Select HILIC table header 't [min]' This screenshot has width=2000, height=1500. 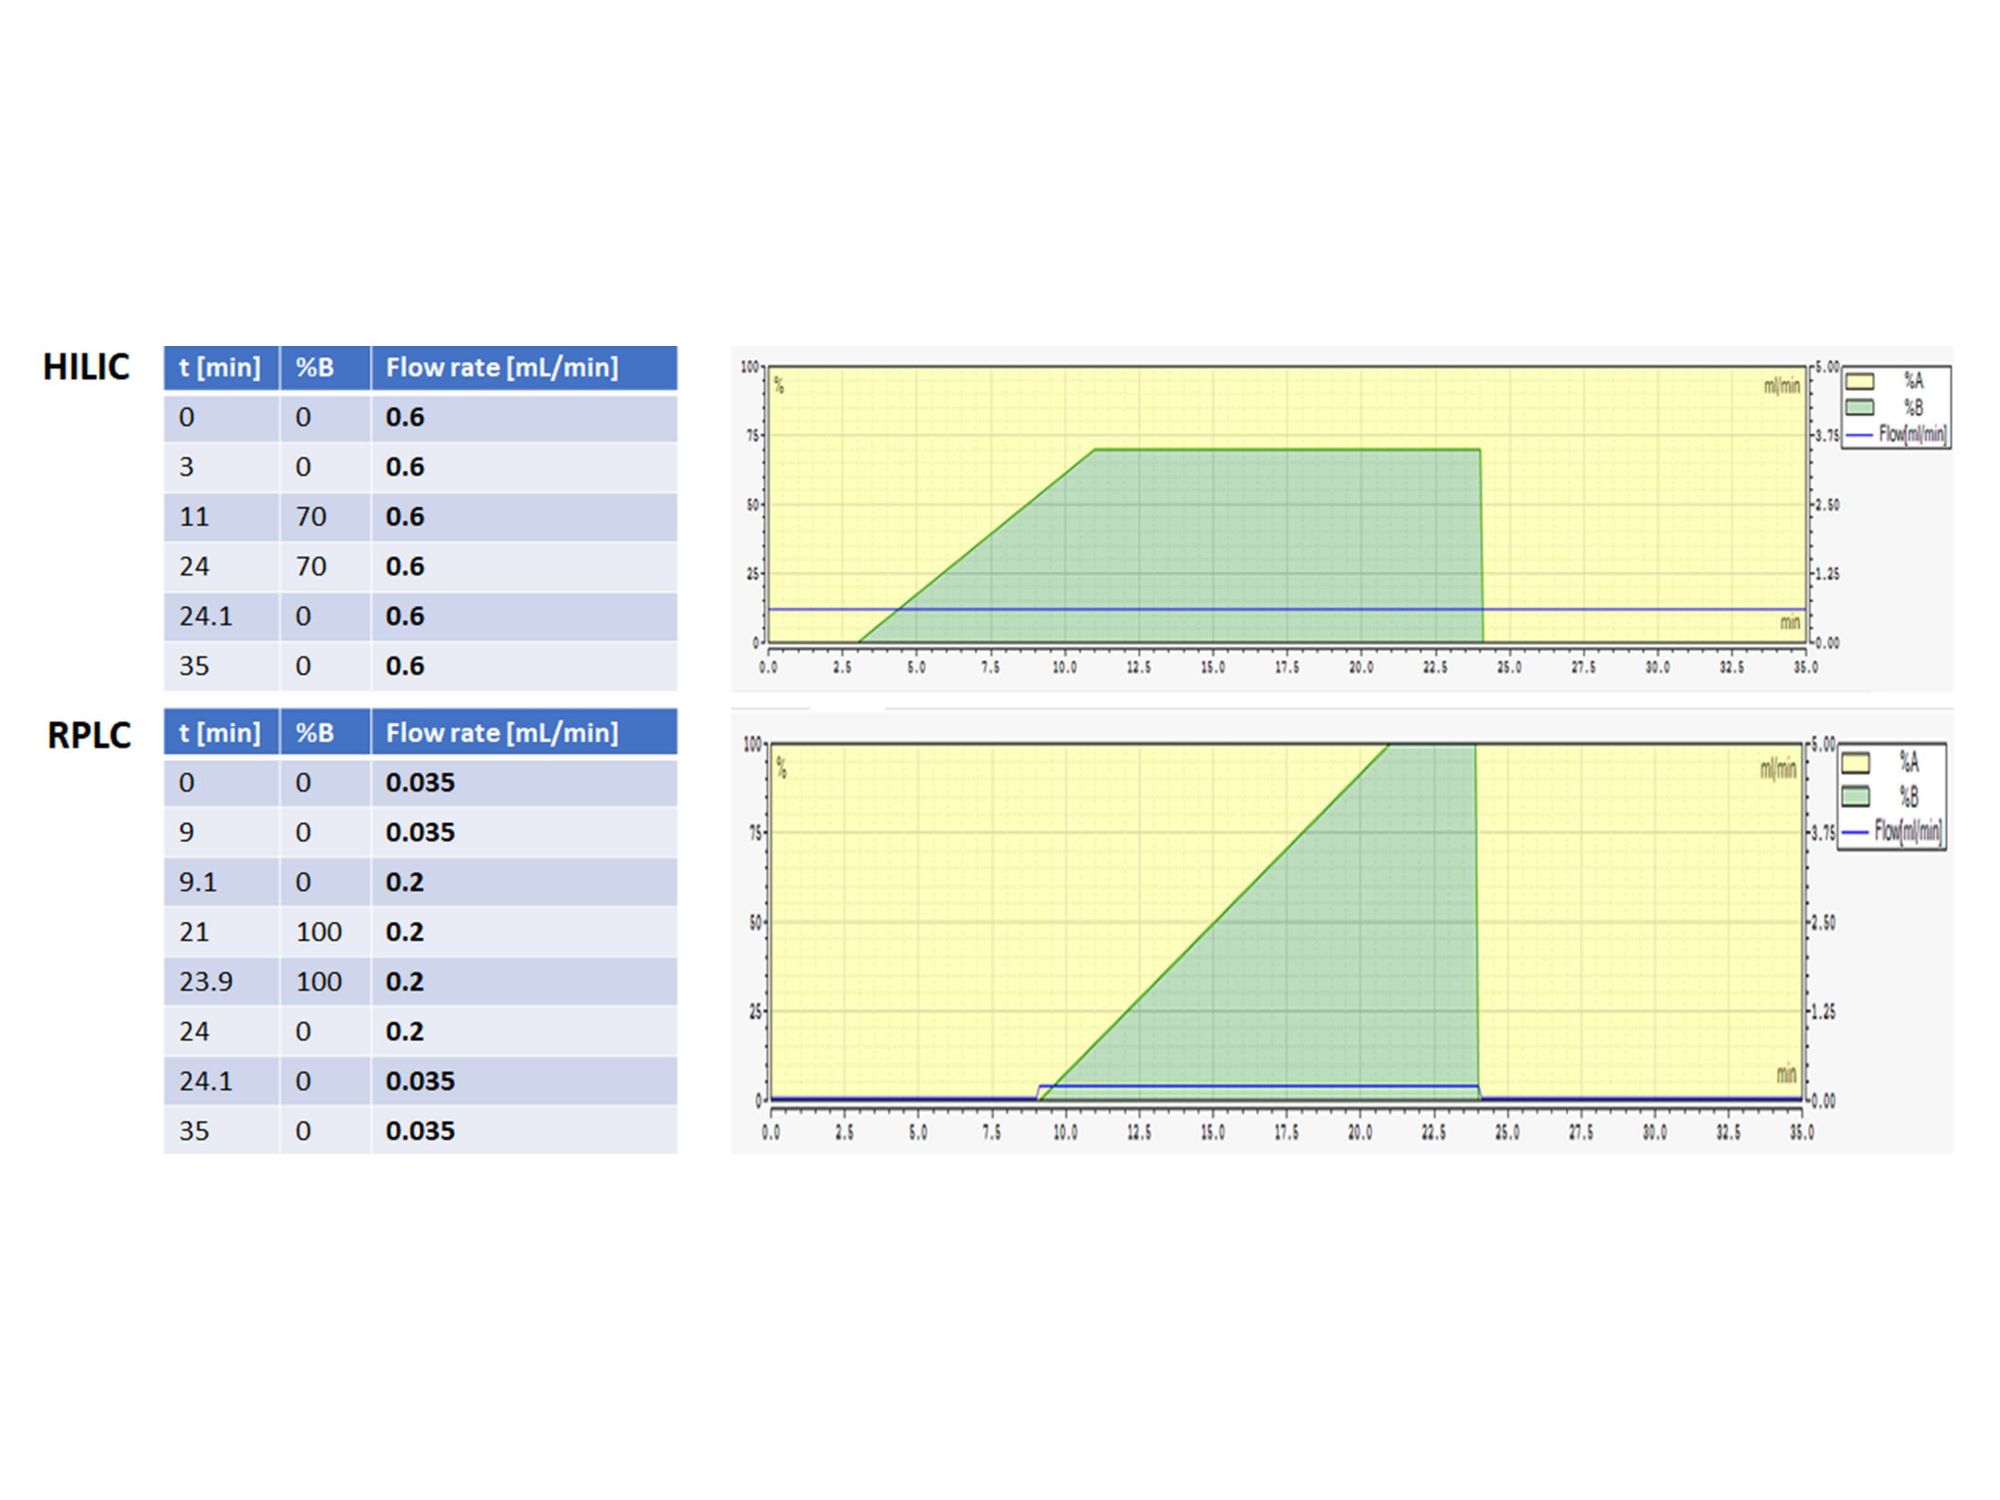[221, 368]
